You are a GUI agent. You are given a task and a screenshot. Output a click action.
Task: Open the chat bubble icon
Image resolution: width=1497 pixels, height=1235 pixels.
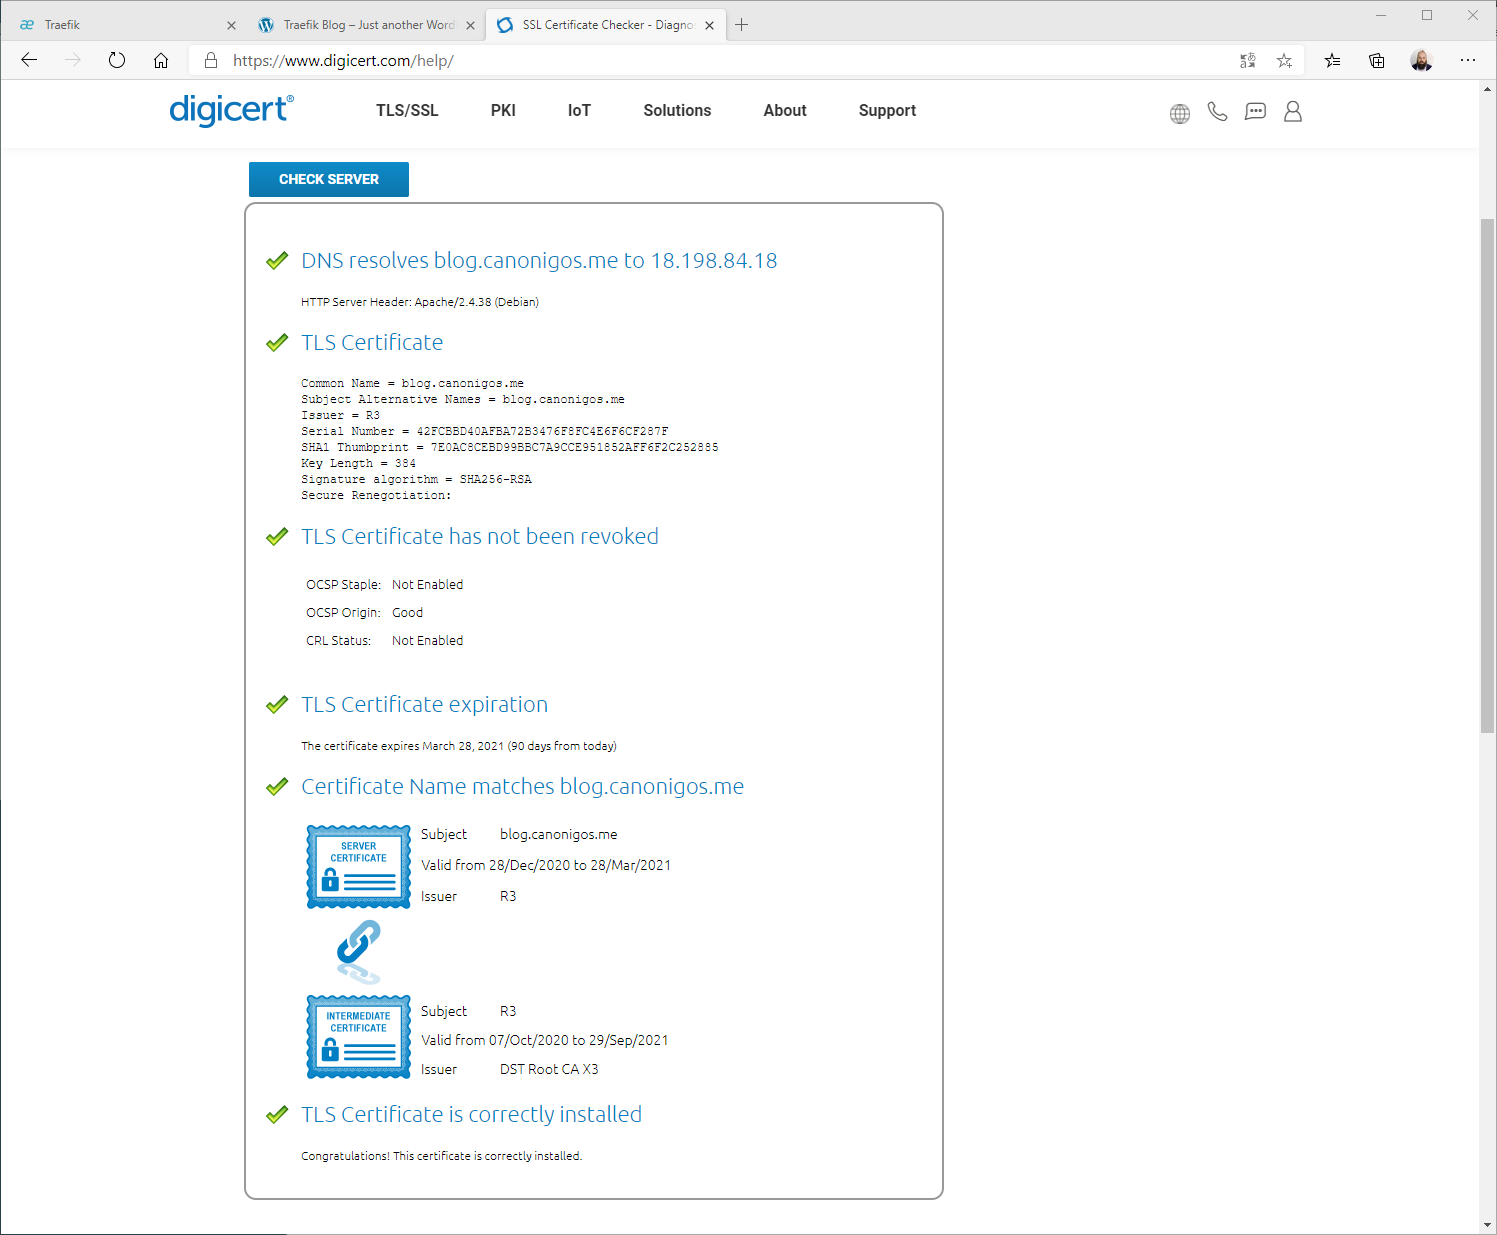point(1255,112)
